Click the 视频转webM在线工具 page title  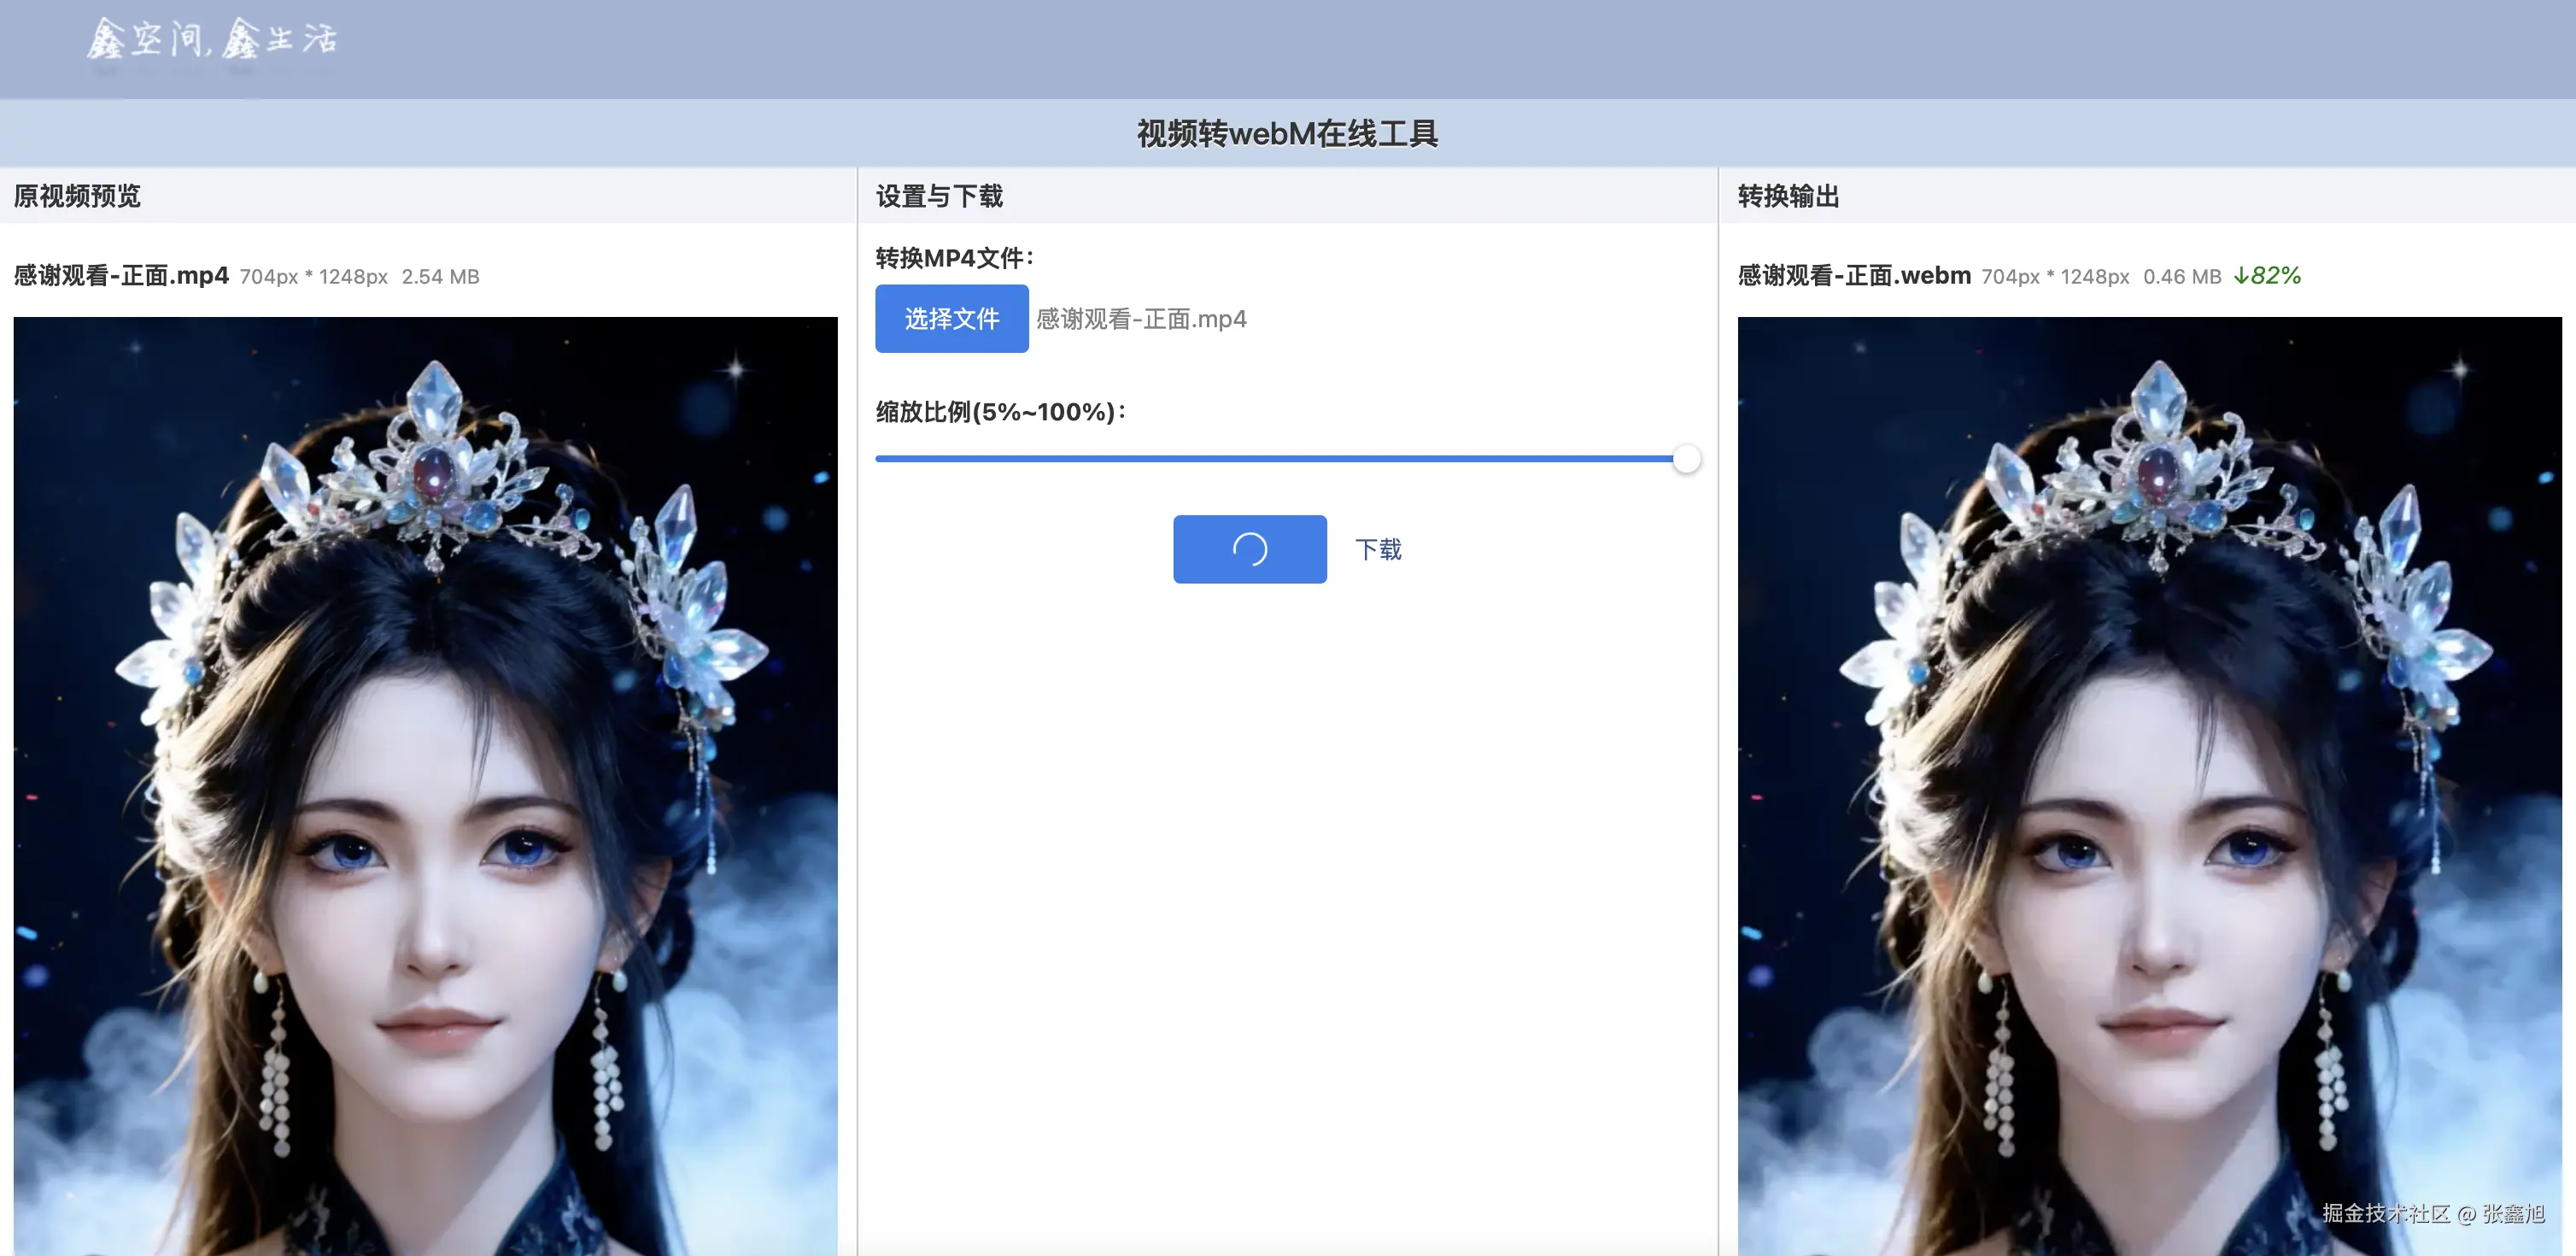point(1287,132)
